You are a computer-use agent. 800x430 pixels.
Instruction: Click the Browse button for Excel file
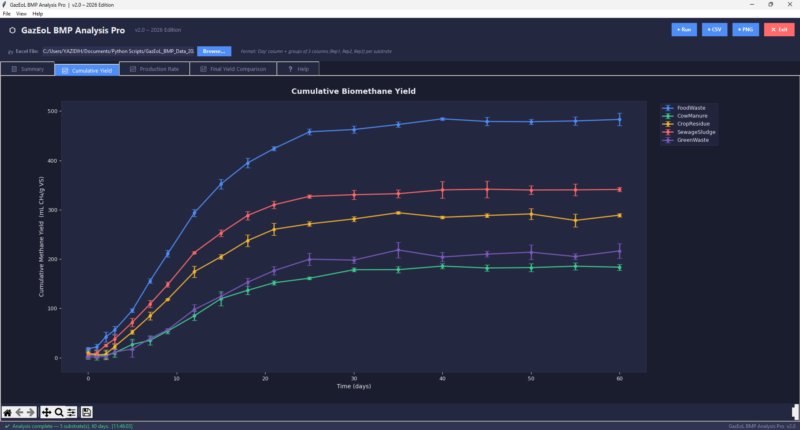click(x=213, y=50)
